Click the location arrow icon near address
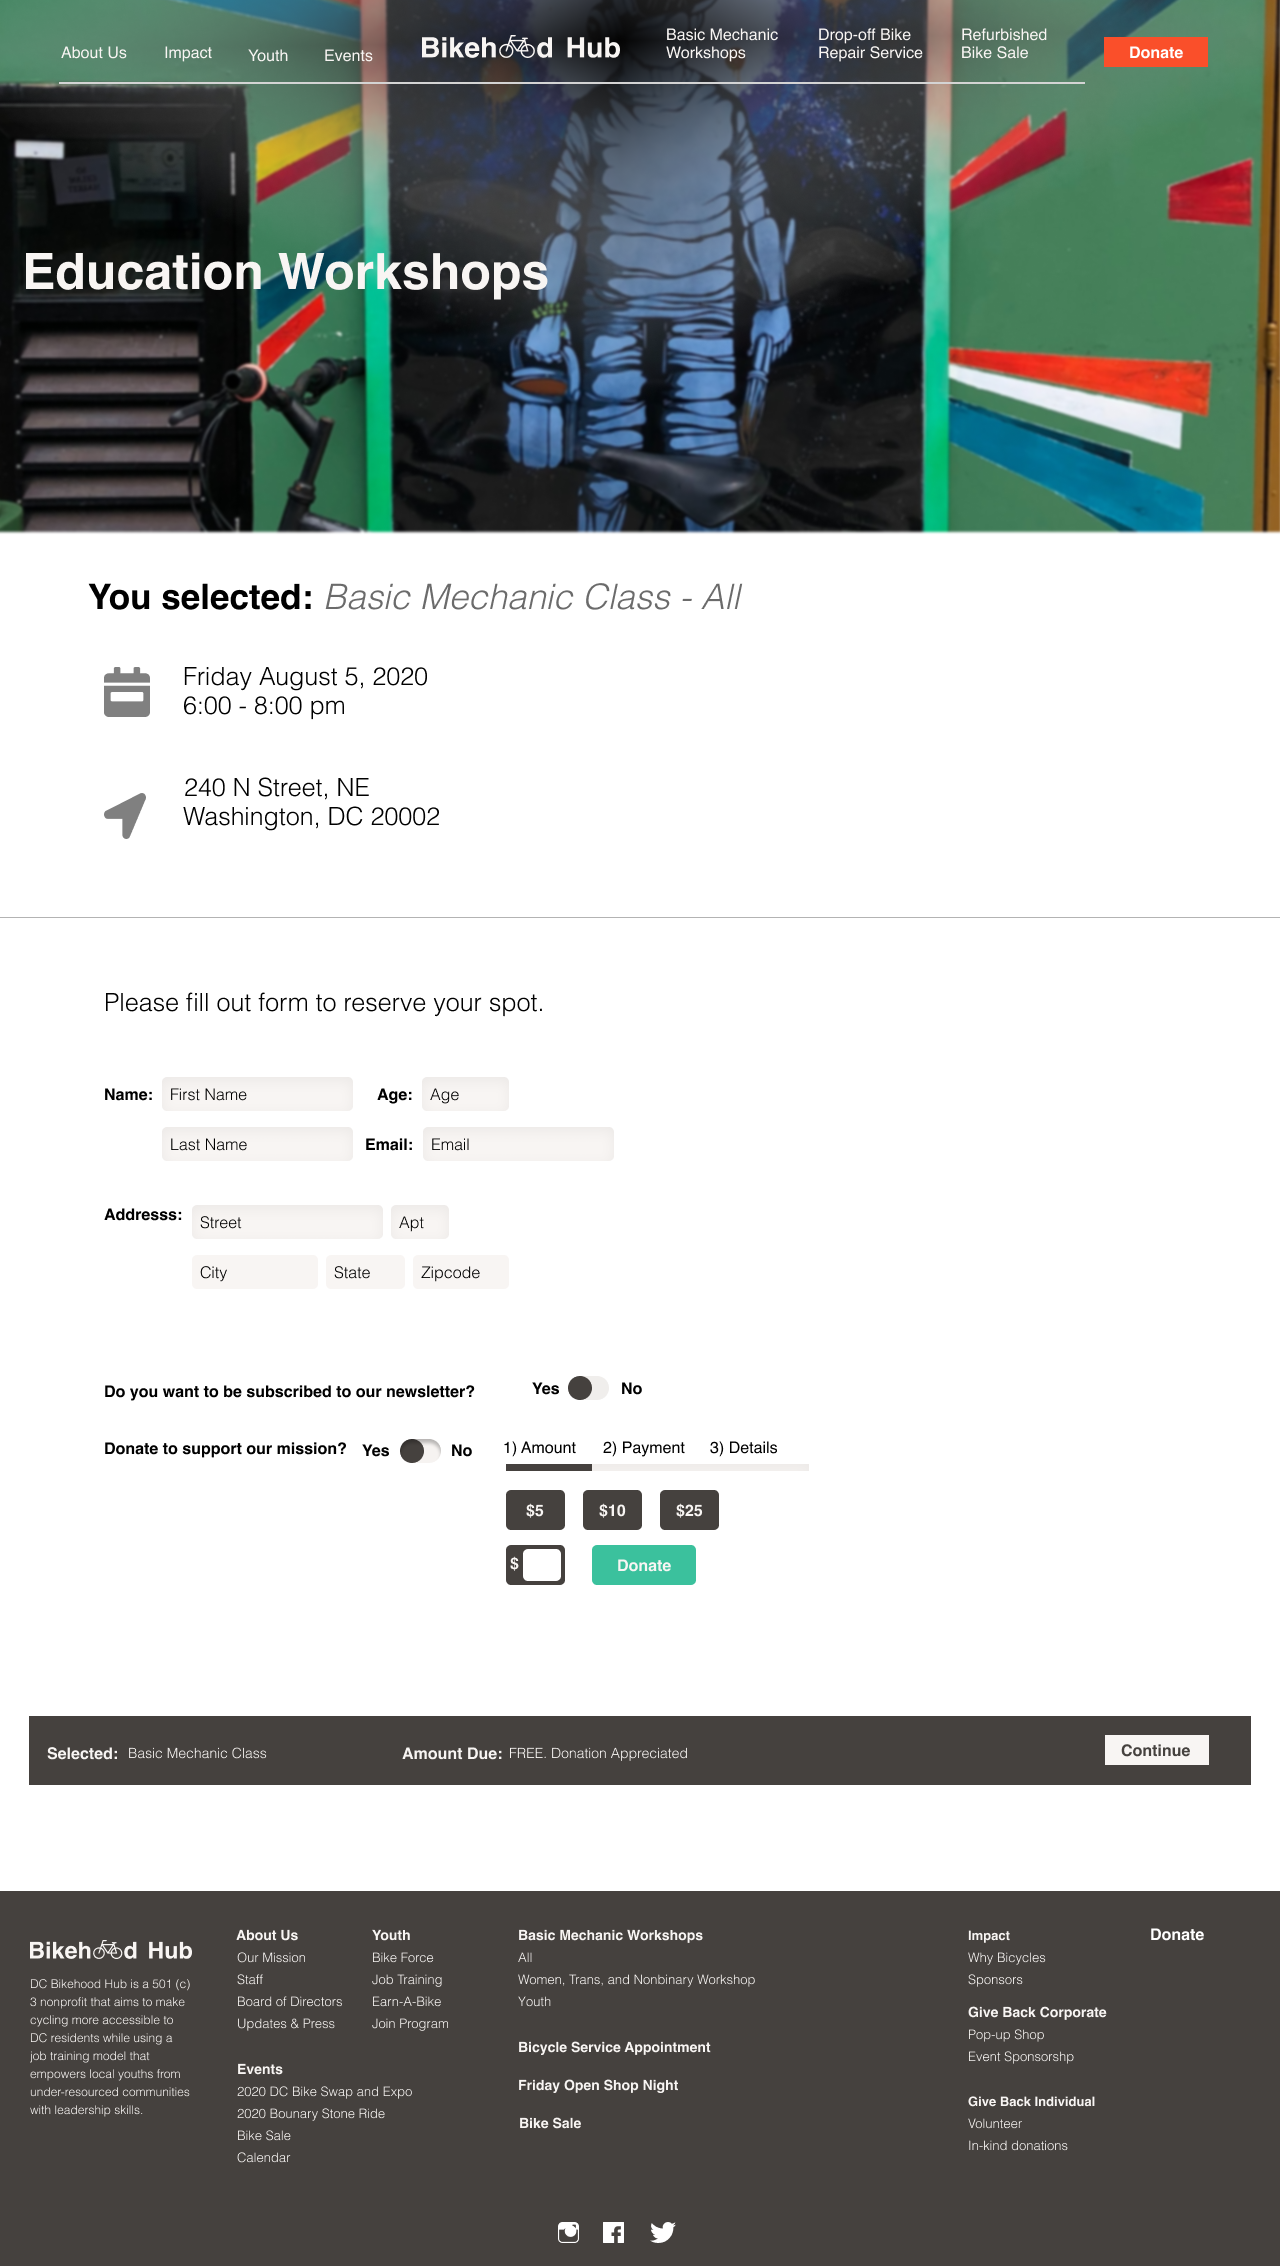The height and width of the screenshot is (2266, 1280). [126, 815]
